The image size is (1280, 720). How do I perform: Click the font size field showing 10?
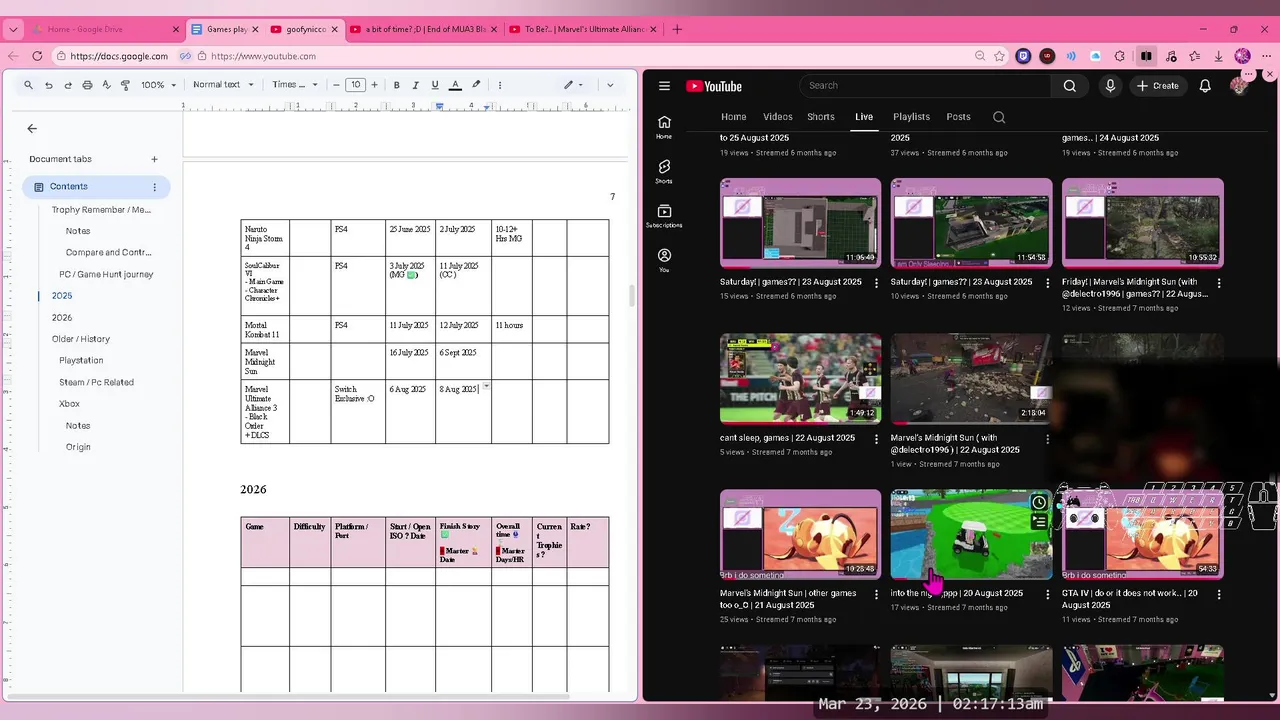(355, 85)
